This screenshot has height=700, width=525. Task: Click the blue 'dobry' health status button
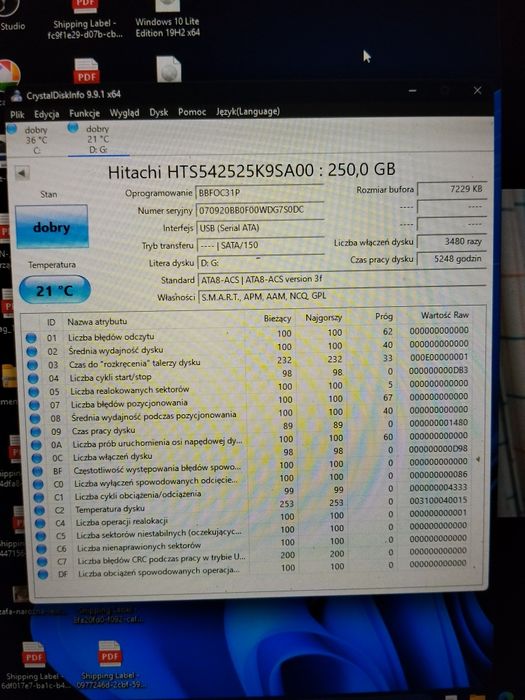(x=52, y=226)
